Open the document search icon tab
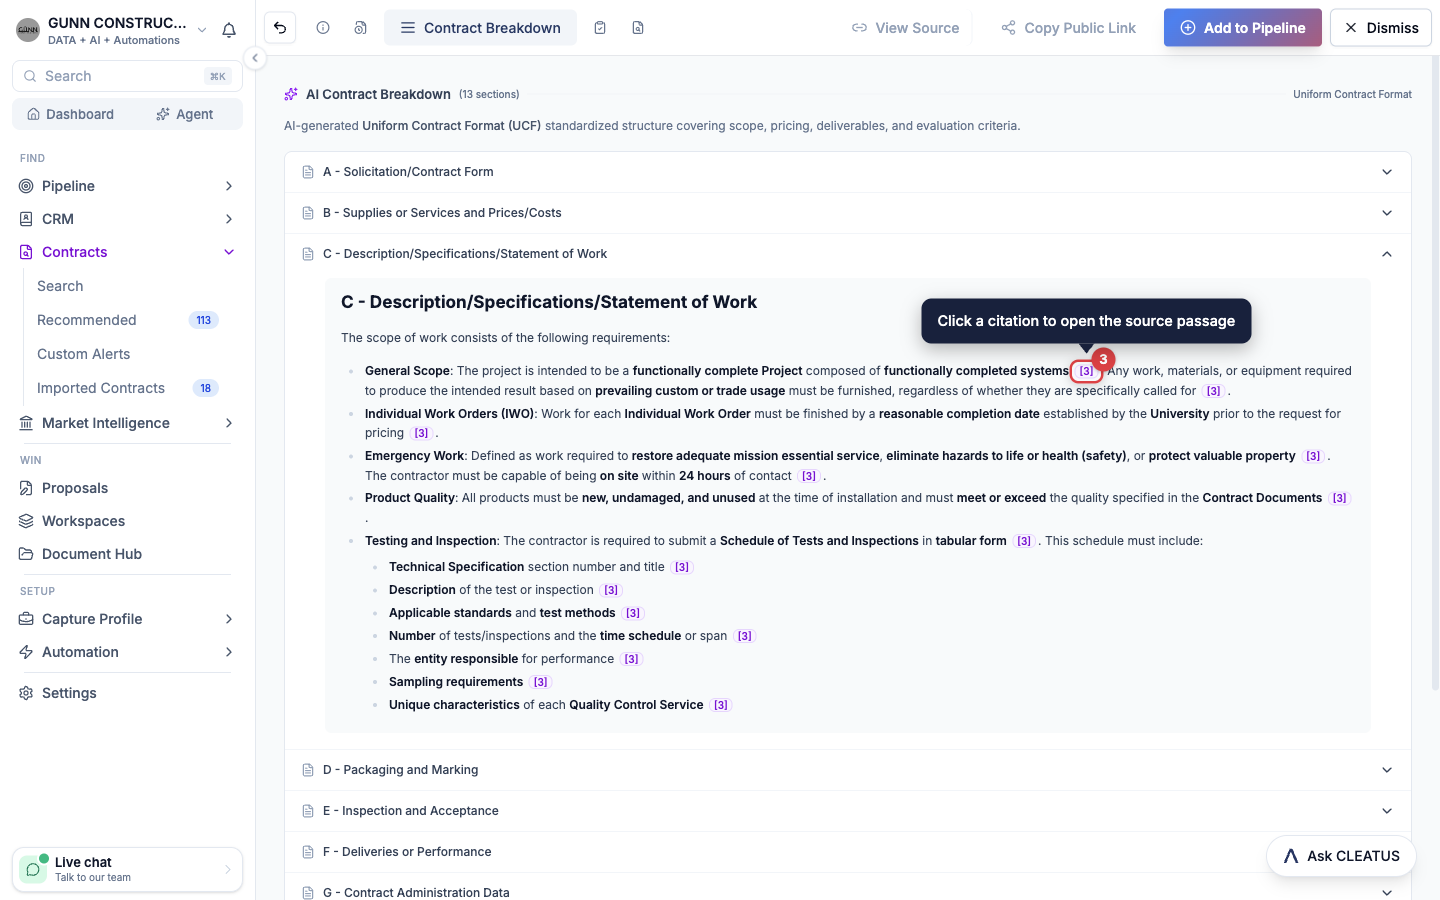1440x900 pixels. pos(638,28)
